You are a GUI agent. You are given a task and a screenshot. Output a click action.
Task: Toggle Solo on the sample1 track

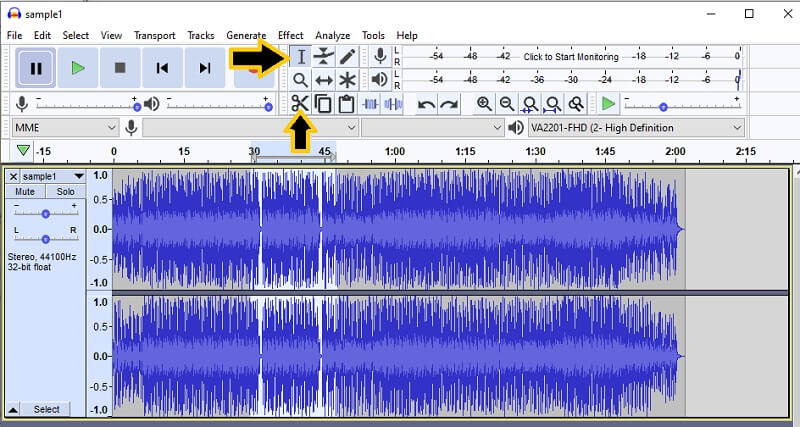click(65, 192)
